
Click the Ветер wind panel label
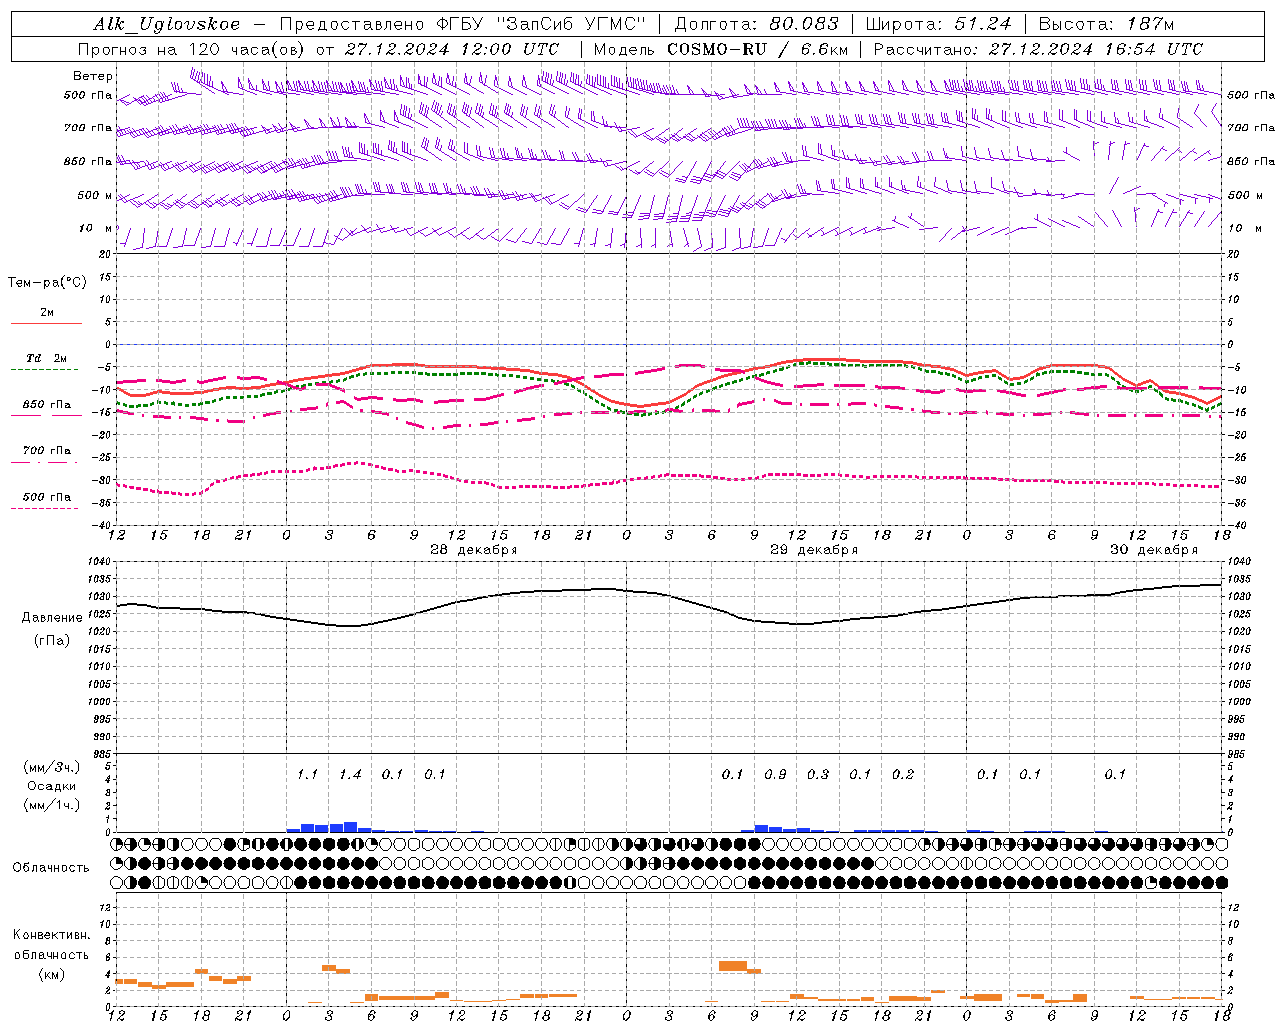coord(93,76)
